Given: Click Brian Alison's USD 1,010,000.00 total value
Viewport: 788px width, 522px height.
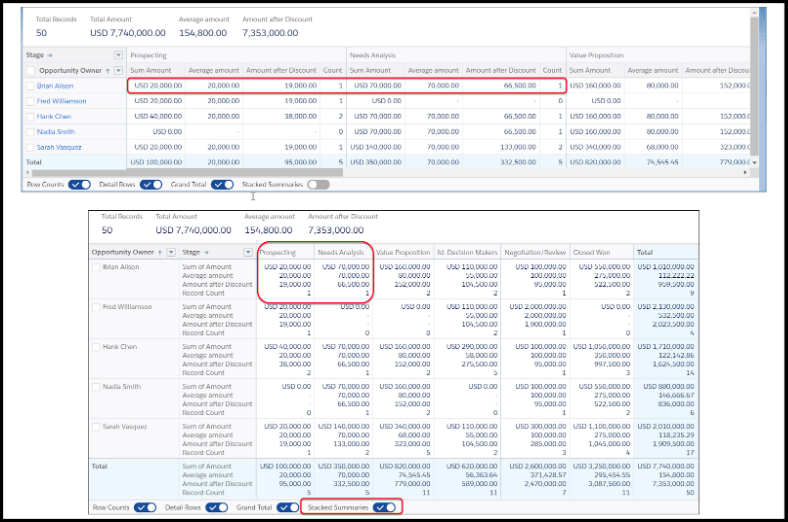Looking at the screenshot, I should click(666, 267).
